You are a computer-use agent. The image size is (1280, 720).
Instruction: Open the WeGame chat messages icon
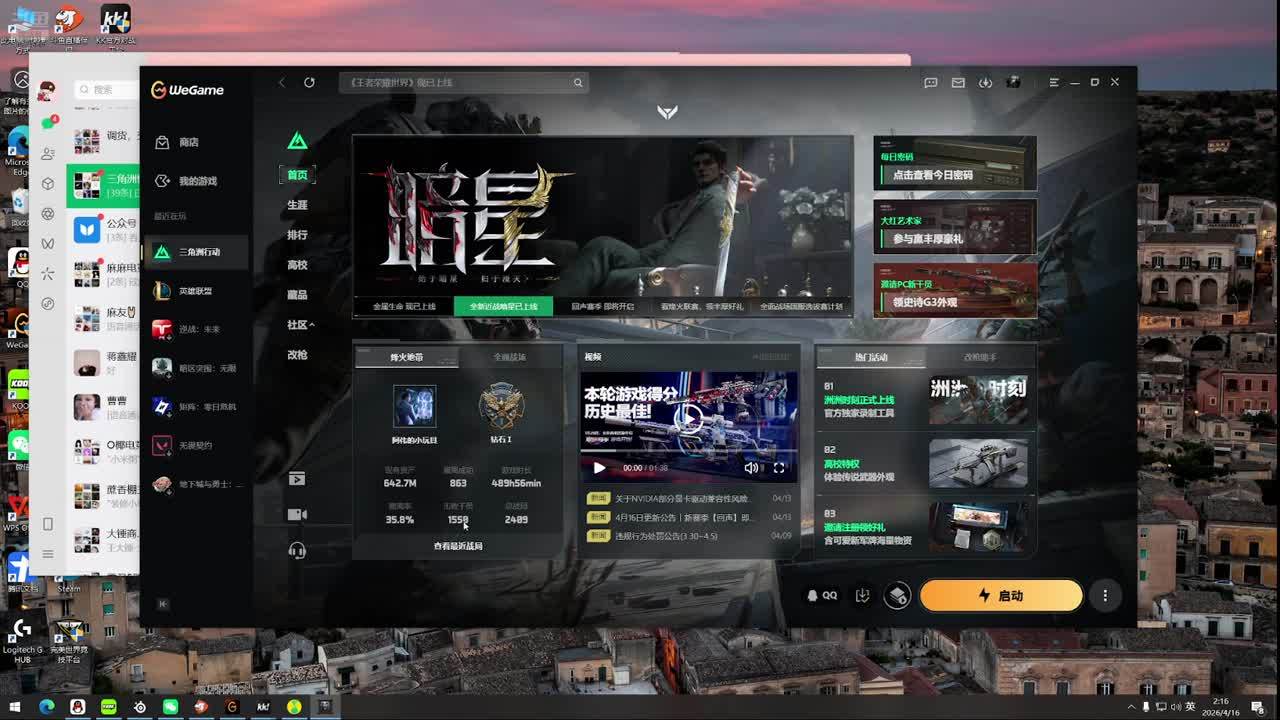(931, 83)
